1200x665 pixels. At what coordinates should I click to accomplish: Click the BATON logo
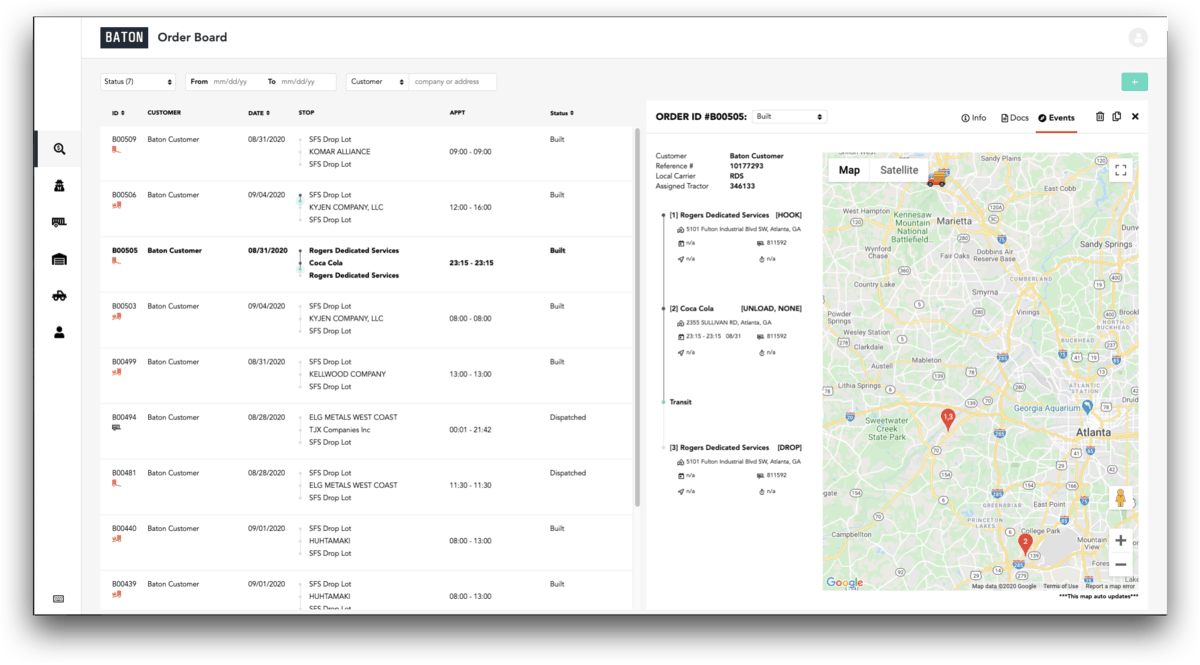[124, 37]
